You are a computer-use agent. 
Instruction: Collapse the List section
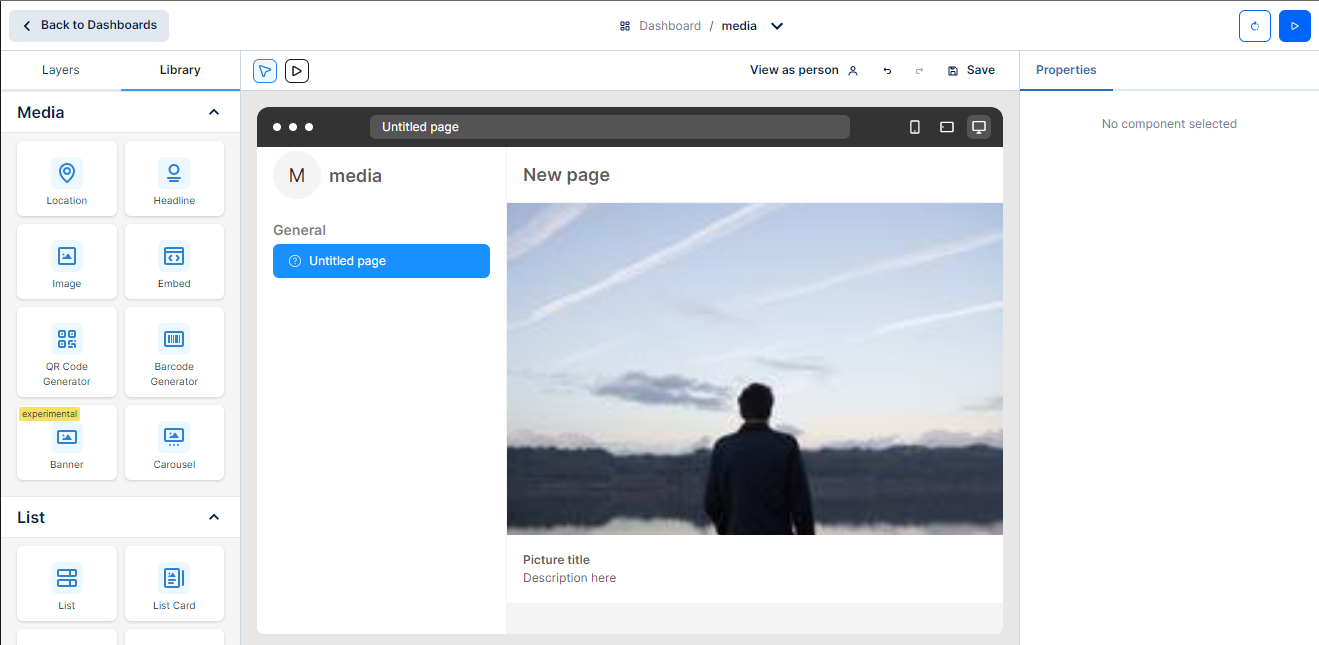pyautogui.click(x=213, y=517)
